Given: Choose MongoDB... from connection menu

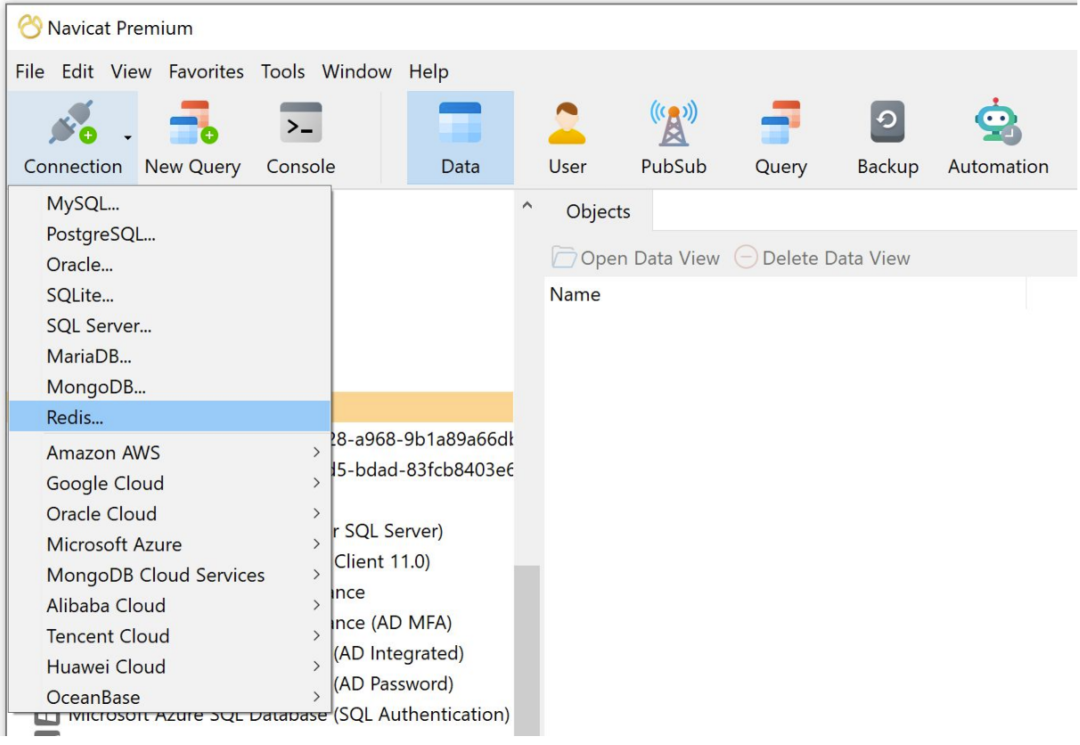Looking at the screenshot, I should pos(170,387).
